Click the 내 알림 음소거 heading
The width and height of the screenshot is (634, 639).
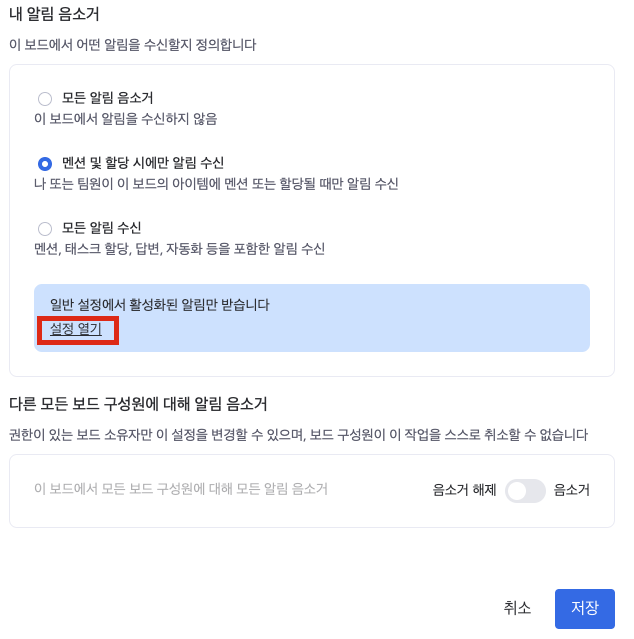tap(54, 15)
